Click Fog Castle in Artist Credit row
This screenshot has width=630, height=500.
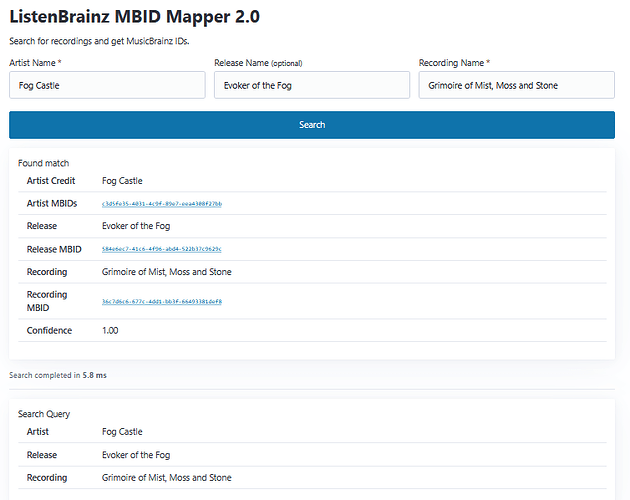[122, 181]
